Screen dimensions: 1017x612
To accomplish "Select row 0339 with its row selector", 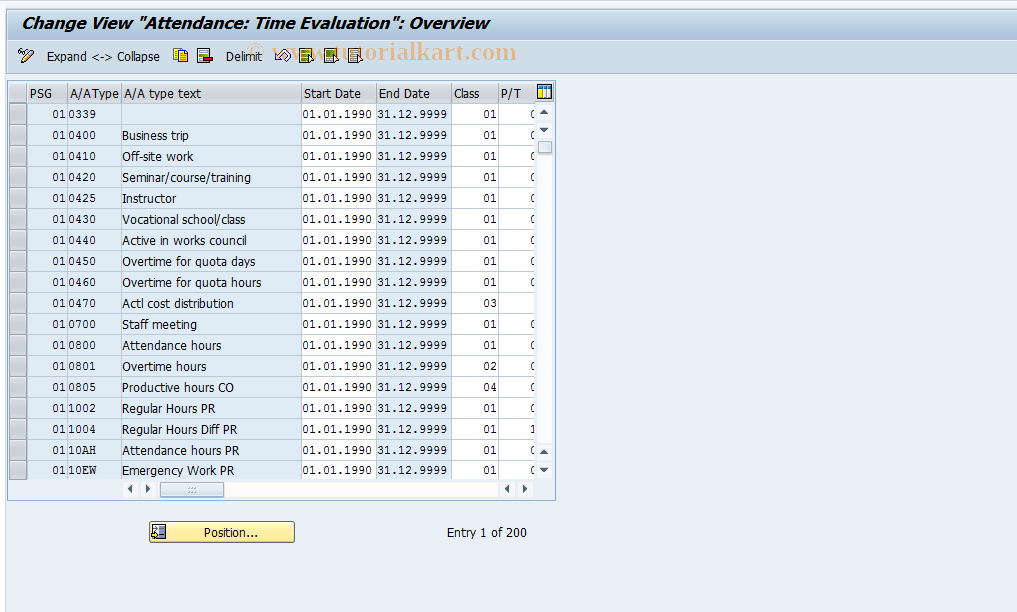I will 18,114.
